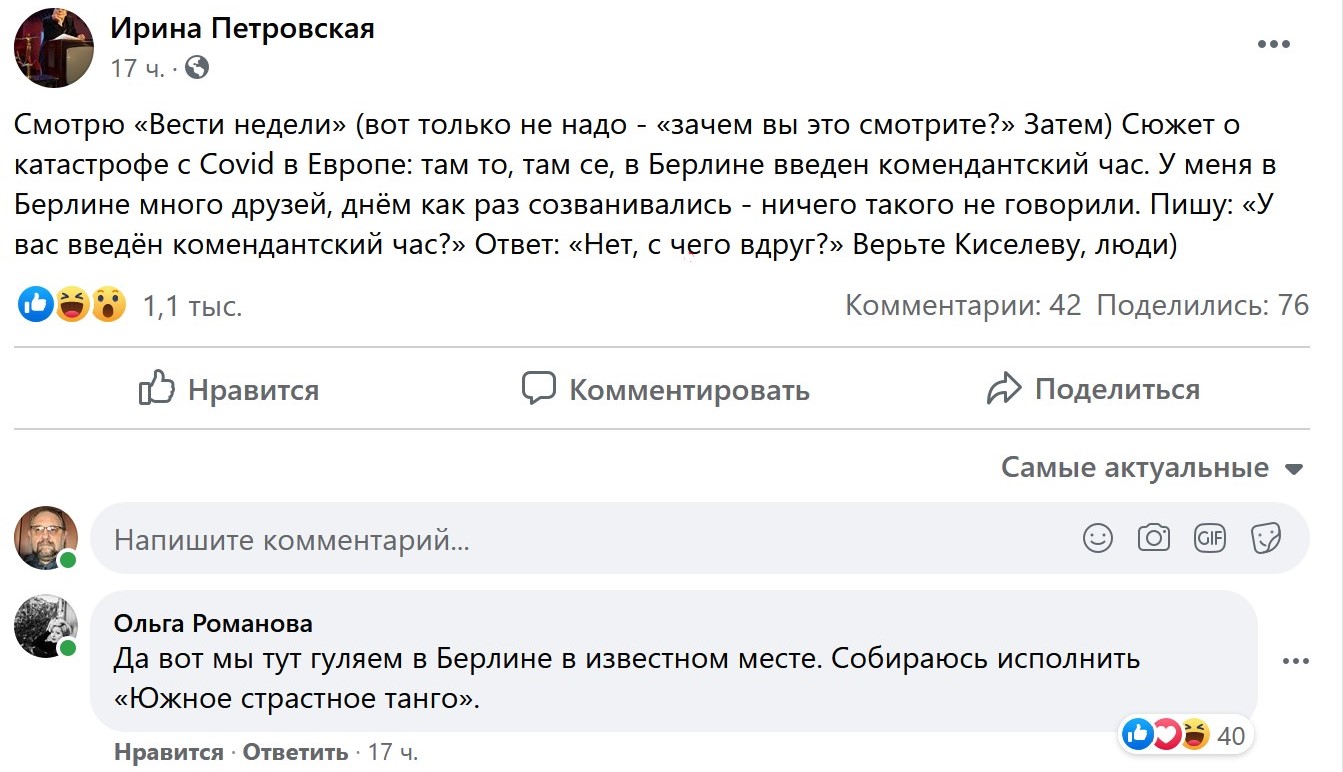Like the post with Нравится button
1343x772 pixels.
click(228, 390)
